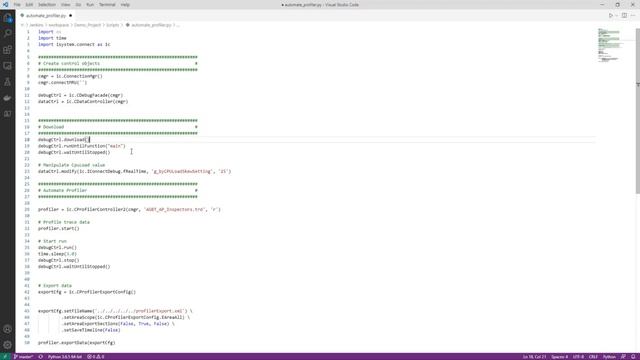Open the File menu
This screenshot has width=640, height=360.
(x=17, y=5)
